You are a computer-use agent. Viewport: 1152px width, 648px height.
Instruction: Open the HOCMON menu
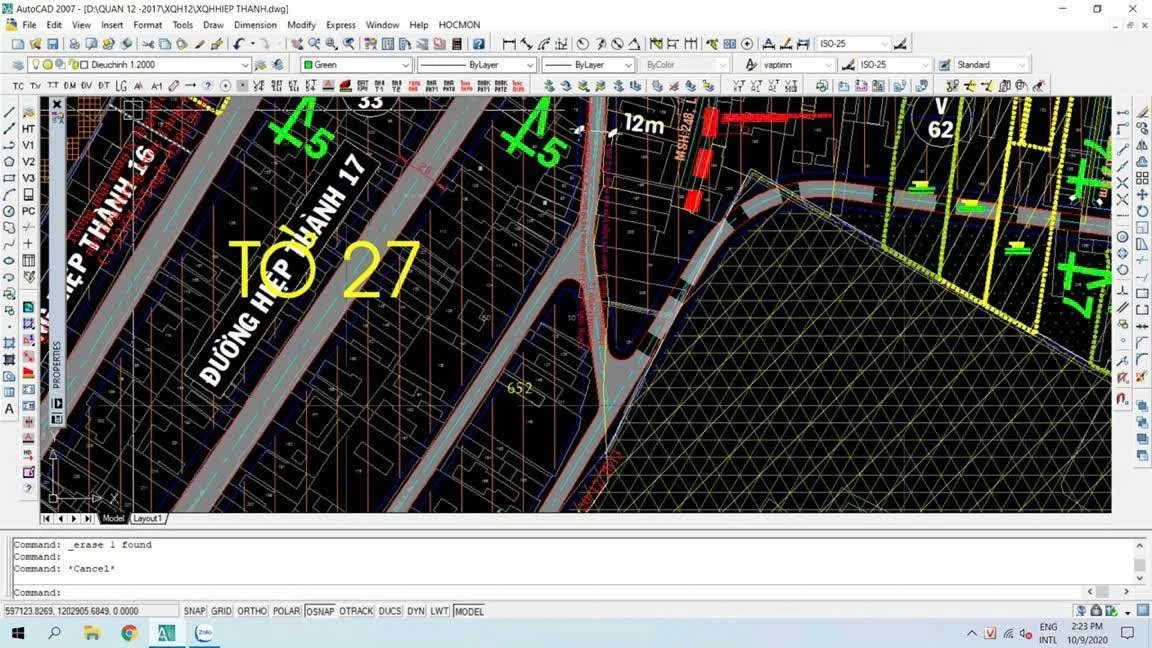tap(459, 25)
